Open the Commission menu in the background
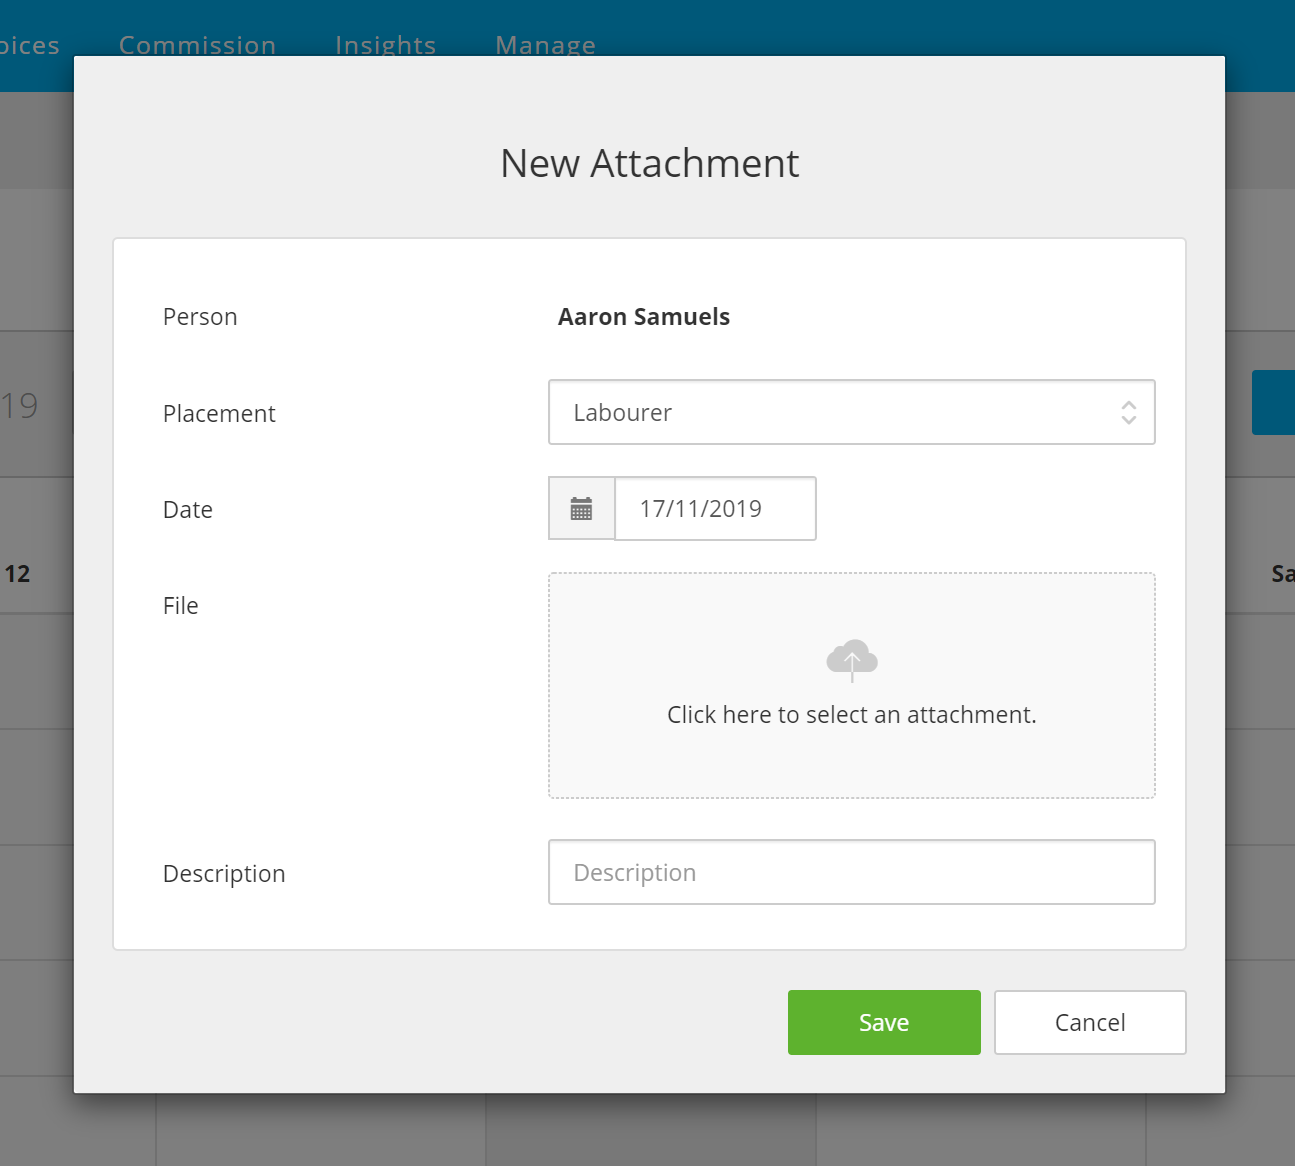Viewport: 1295px width, 1166px height. pyautogui.click(x=197, y=45)
